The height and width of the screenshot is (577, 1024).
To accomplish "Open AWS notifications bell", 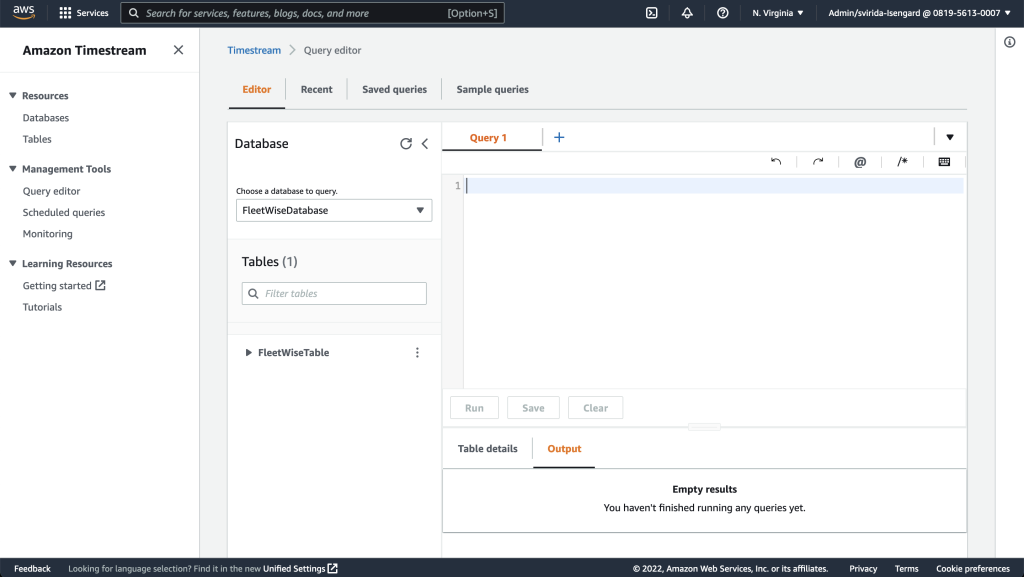I will click(685, 13).
